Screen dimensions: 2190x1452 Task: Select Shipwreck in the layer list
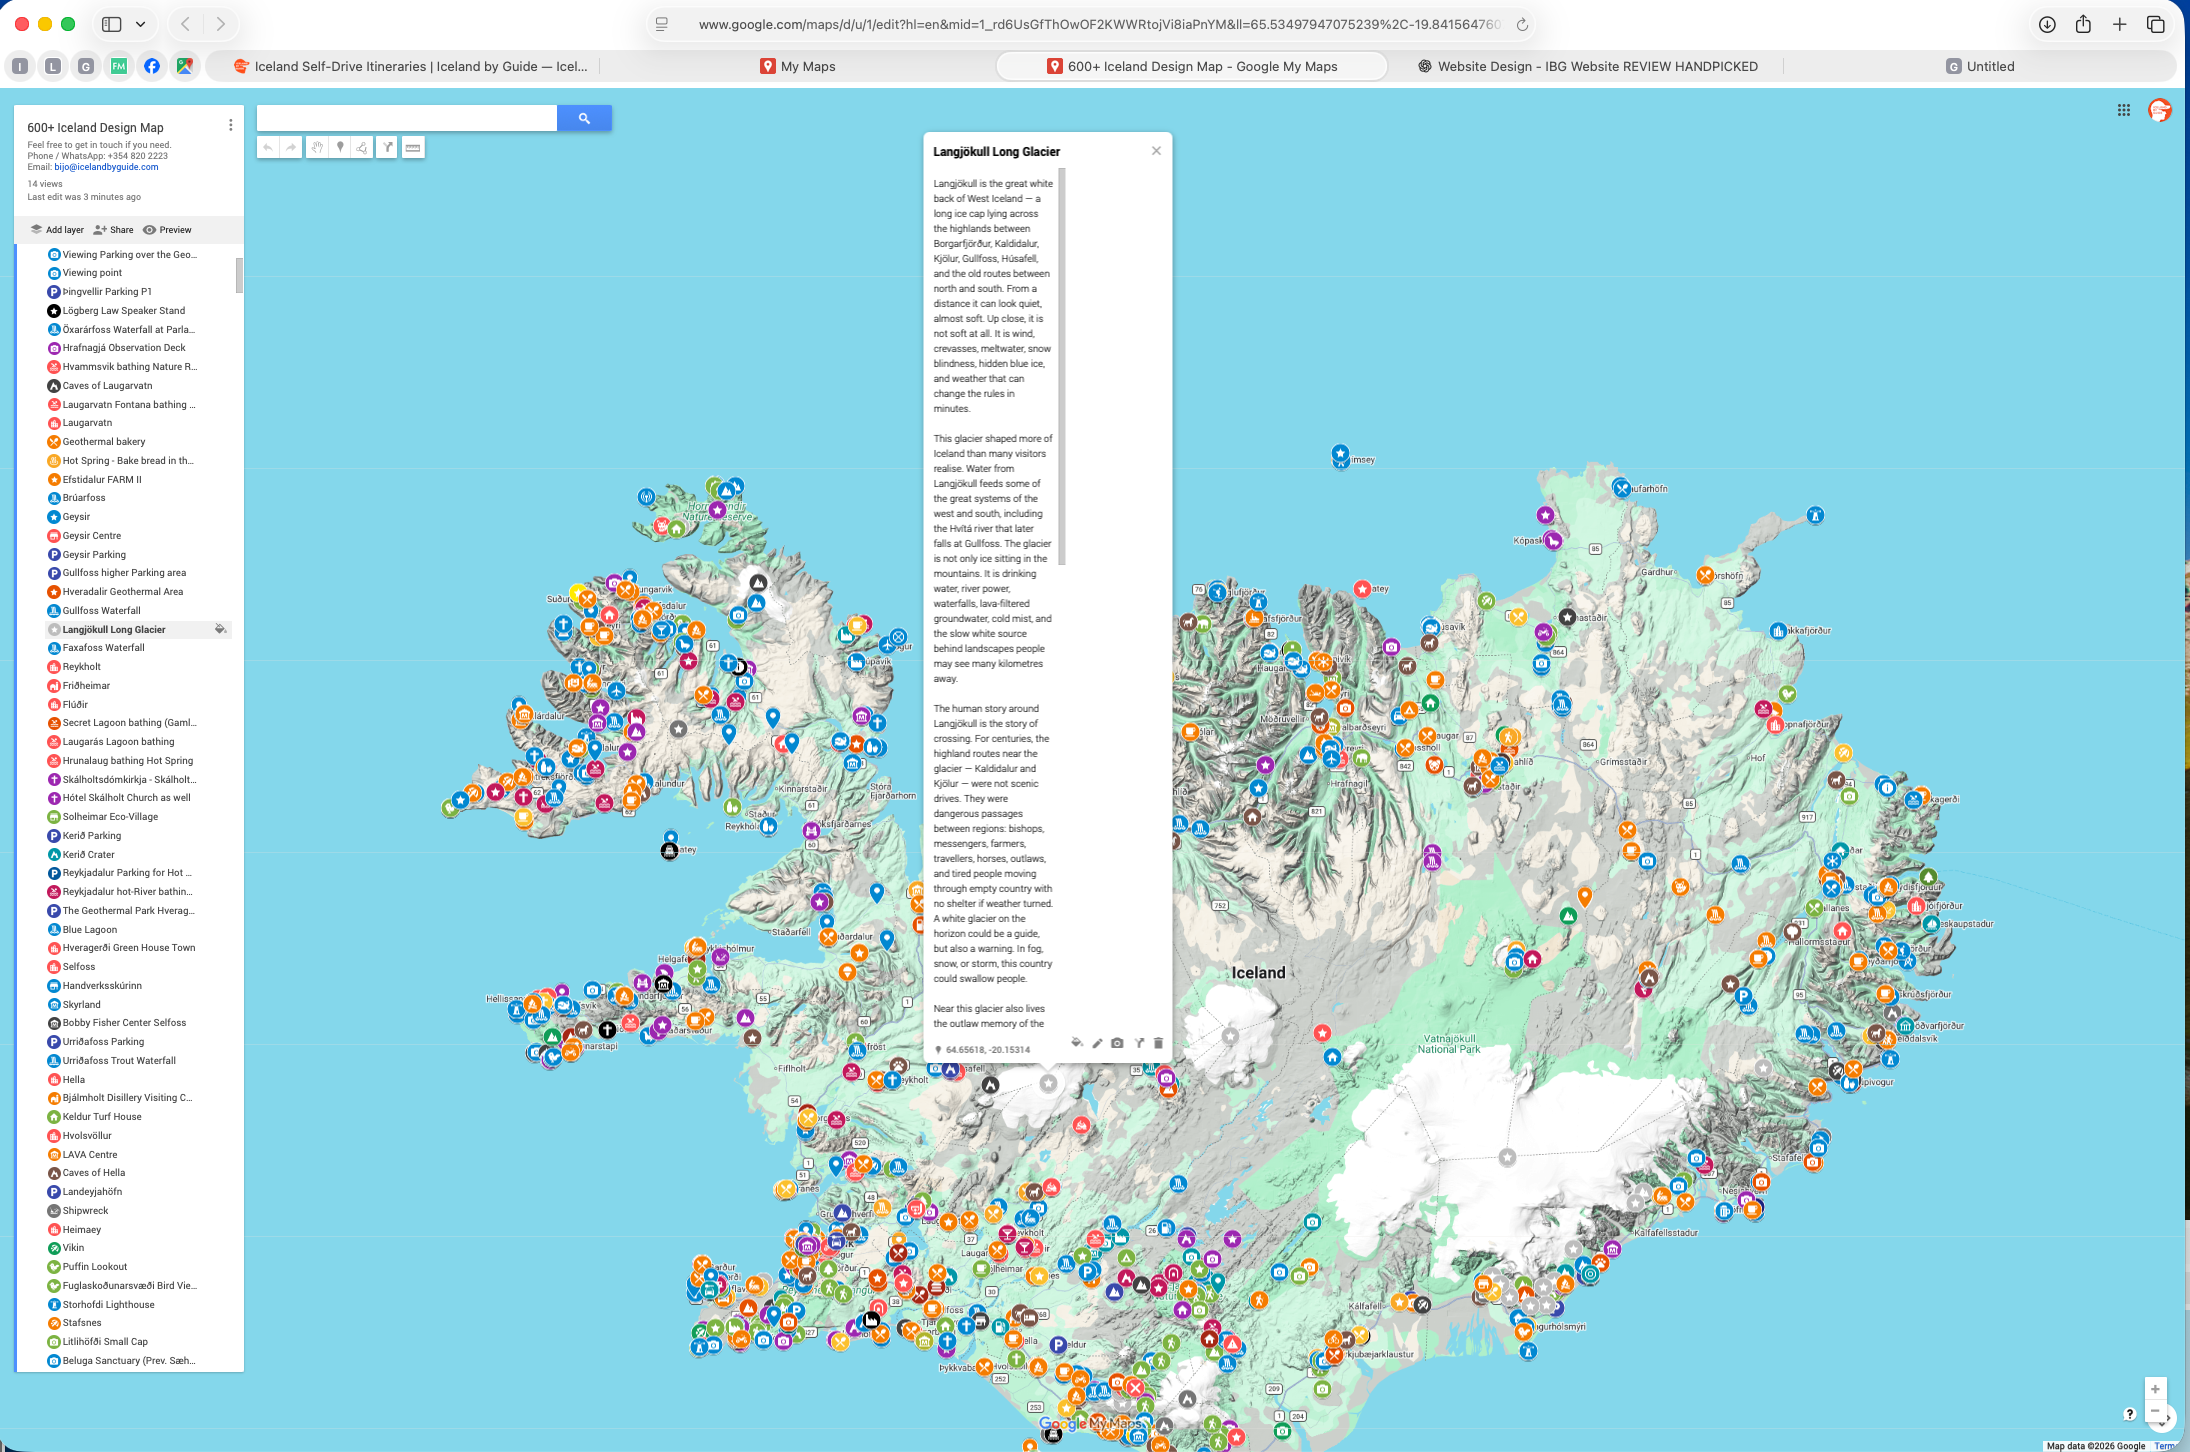[85, 1211]
